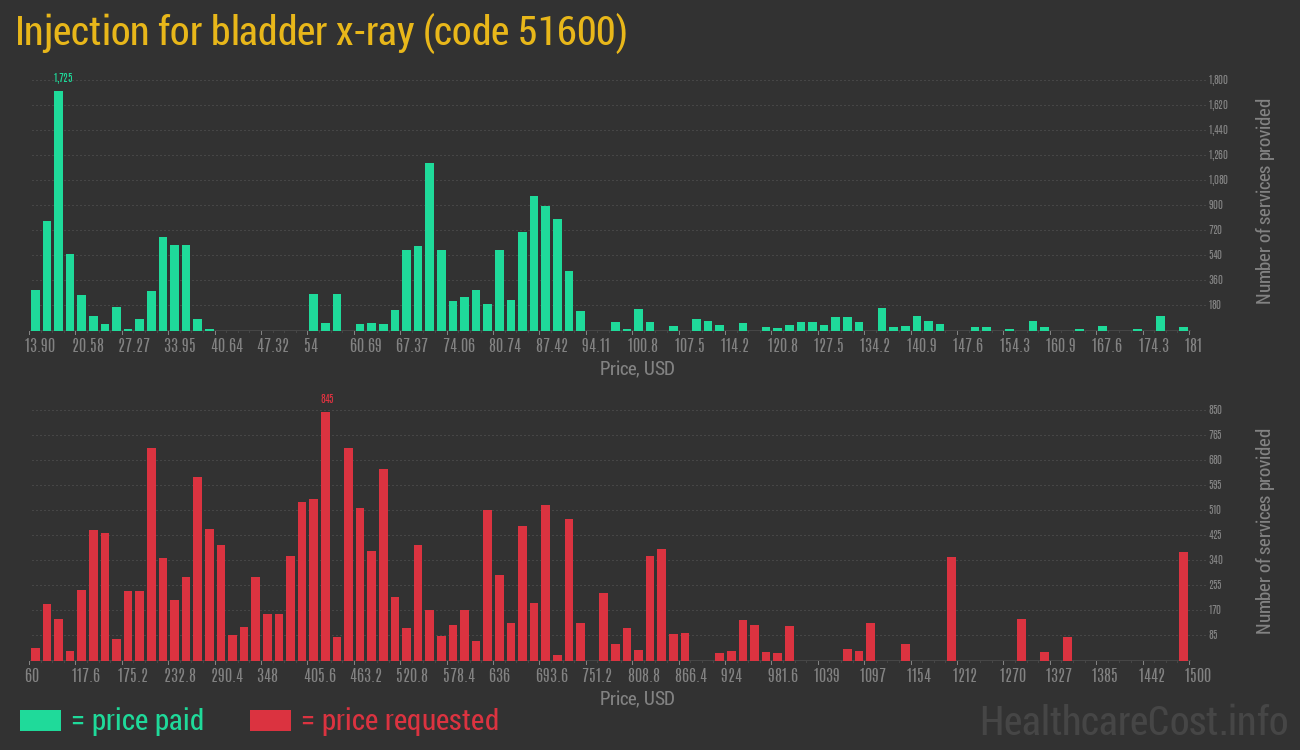The image size is (1300, 750).
Task: Click the chart title with code 51600
Action: pyautogui.click(x=321, y=32)
